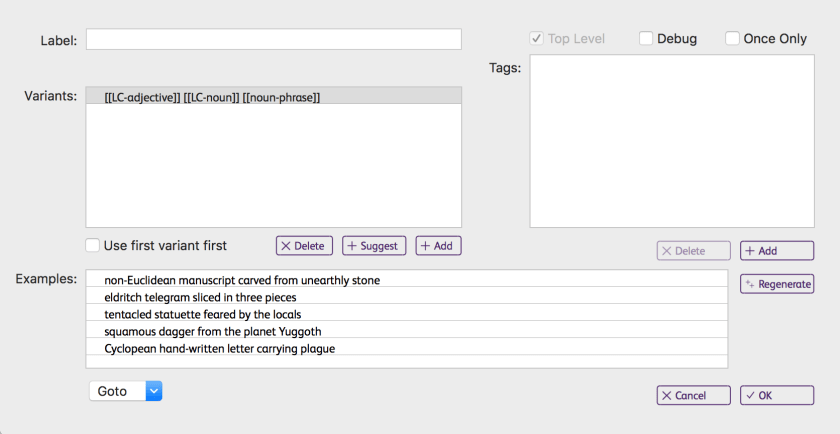The image size is (840, 434).
Task: Confirm with the OK button
Action: pyautogui.click(x=776, y=395)
